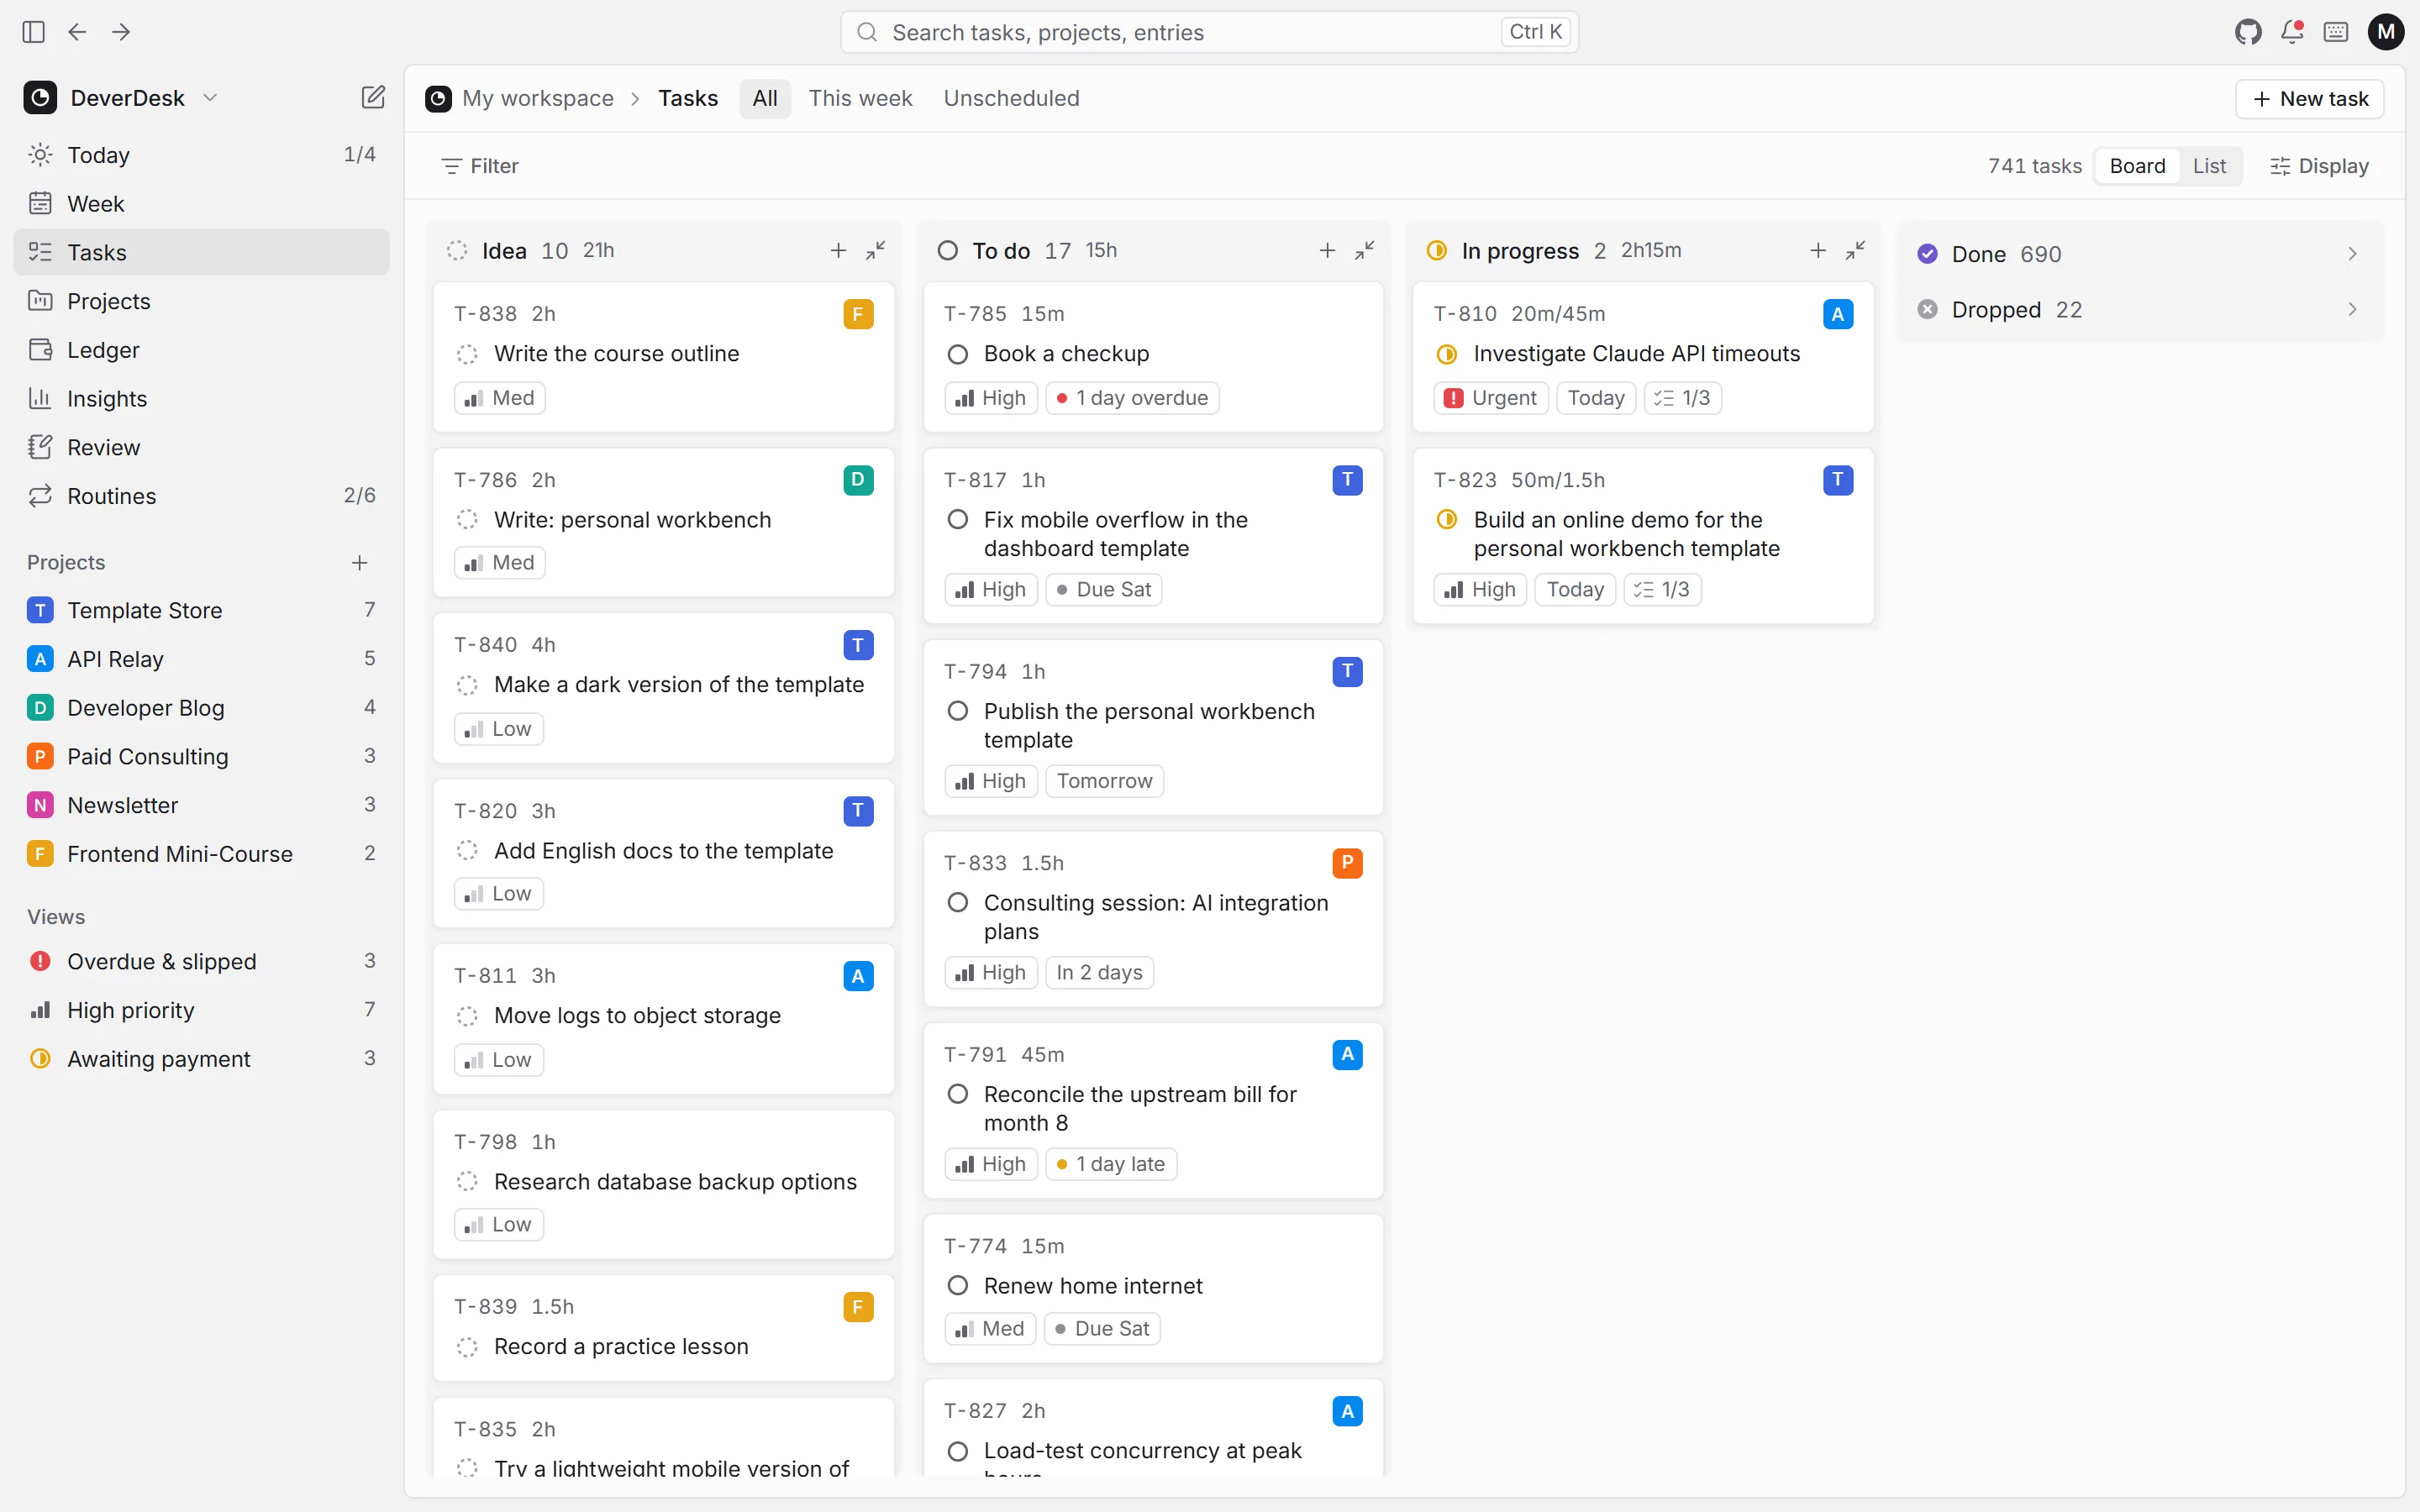The height and width of the screenshot is (1512, 2420).
Task: Open the Tomorrow date chip on T-794
Action: (1104, 781)
